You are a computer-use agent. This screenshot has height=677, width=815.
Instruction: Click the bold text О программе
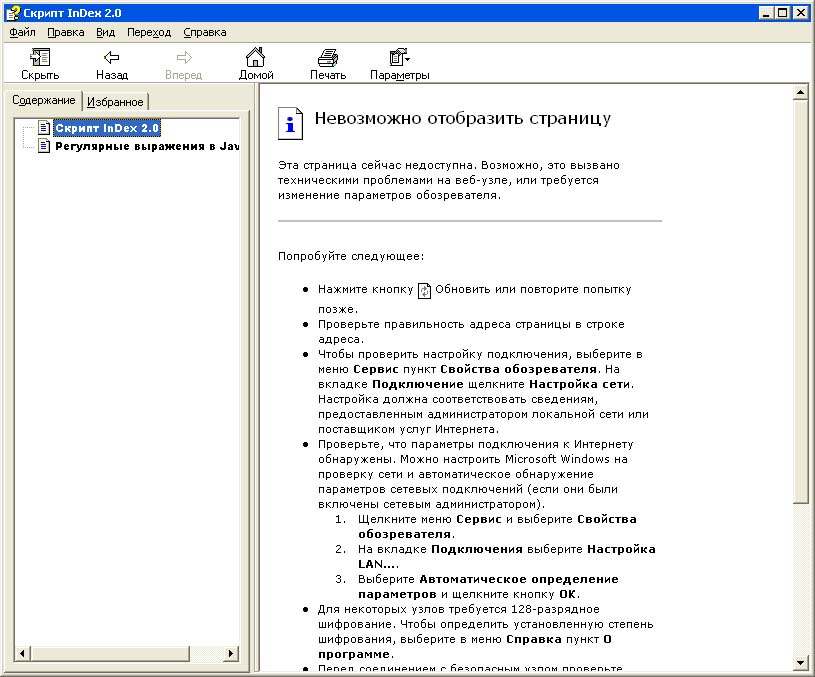tap(465, 646)
